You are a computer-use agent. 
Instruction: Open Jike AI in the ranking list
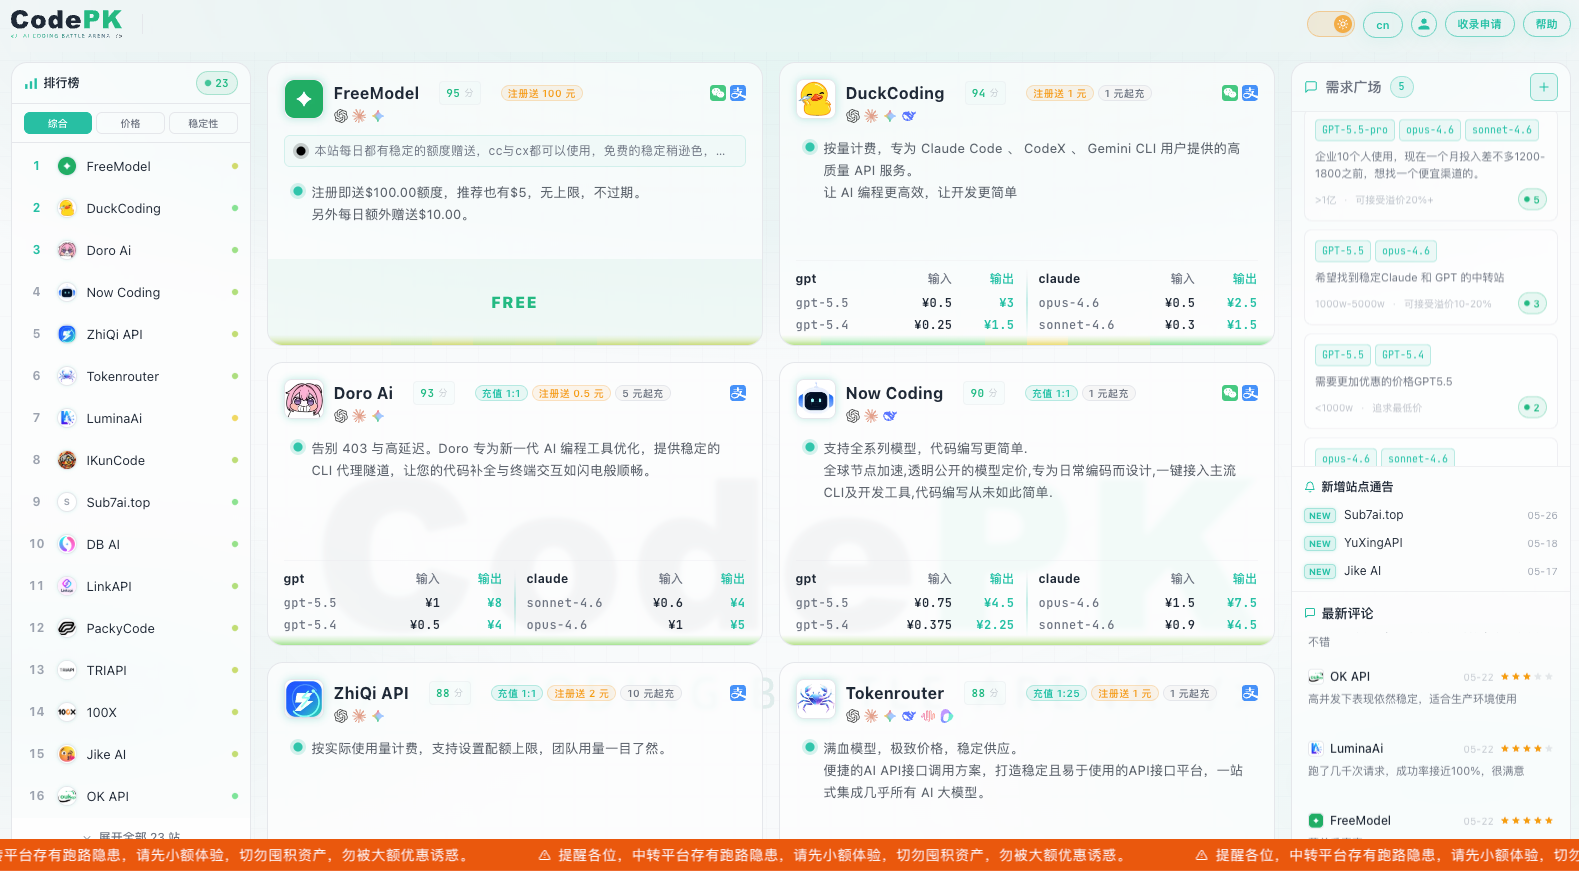pyautogui.click(x=131, y=754)
